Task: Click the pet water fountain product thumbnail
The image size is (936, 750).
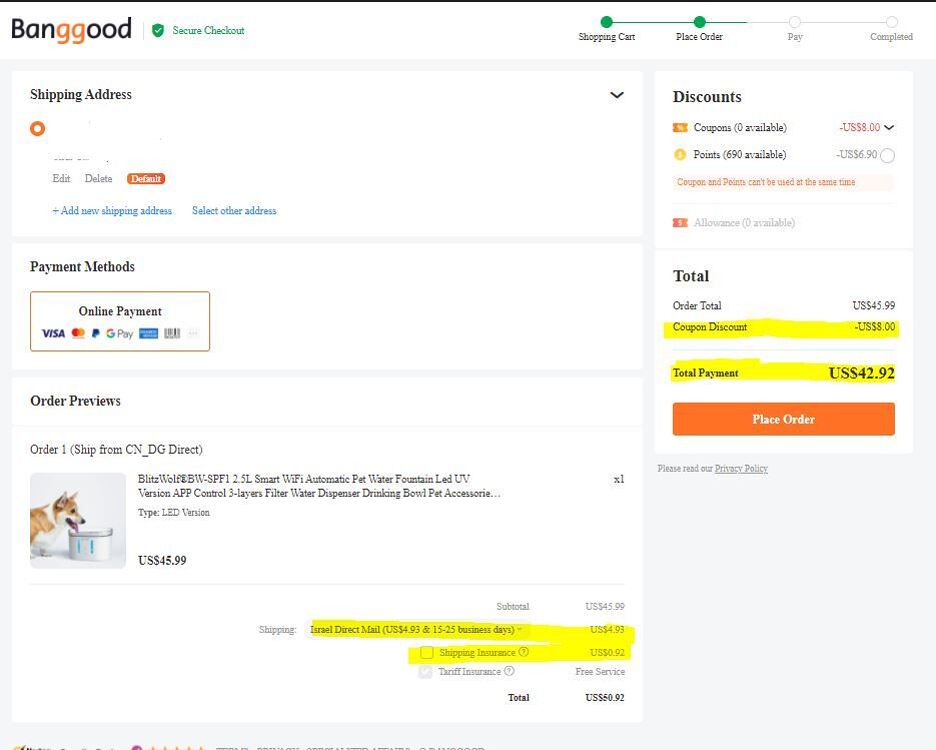Action: (x=78, y=520)
